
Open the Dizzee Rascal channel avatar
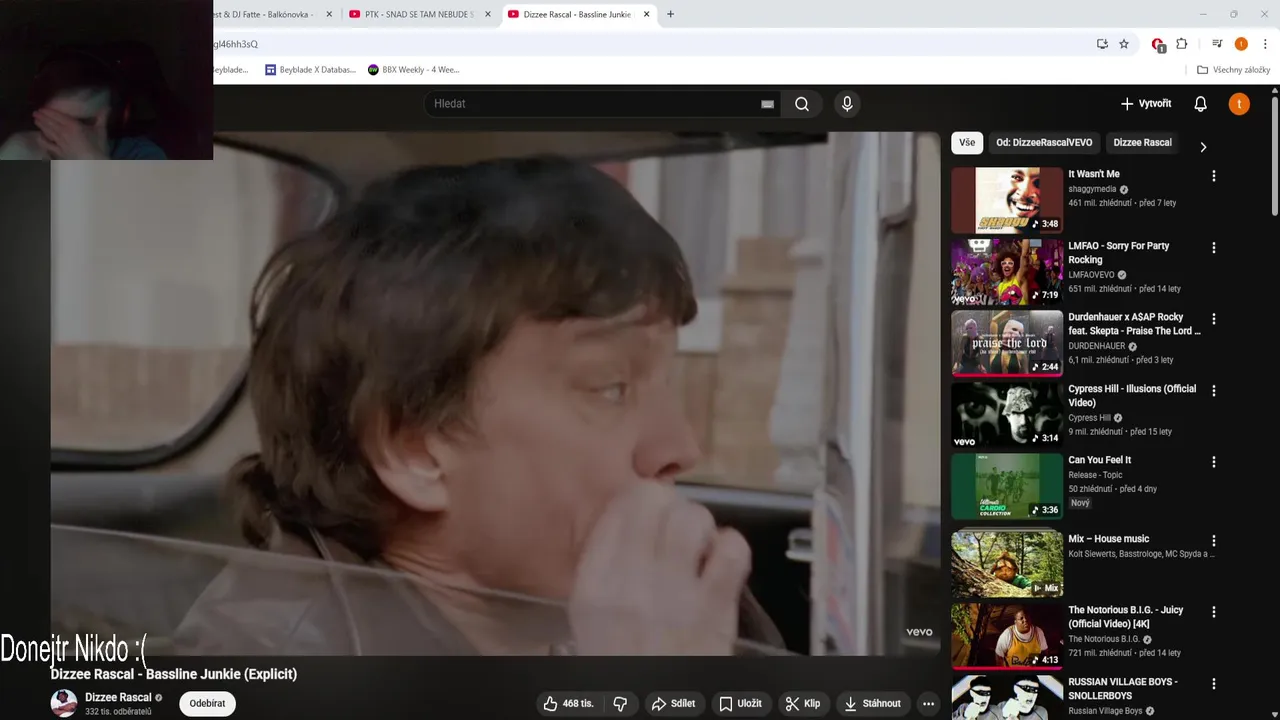64,703
